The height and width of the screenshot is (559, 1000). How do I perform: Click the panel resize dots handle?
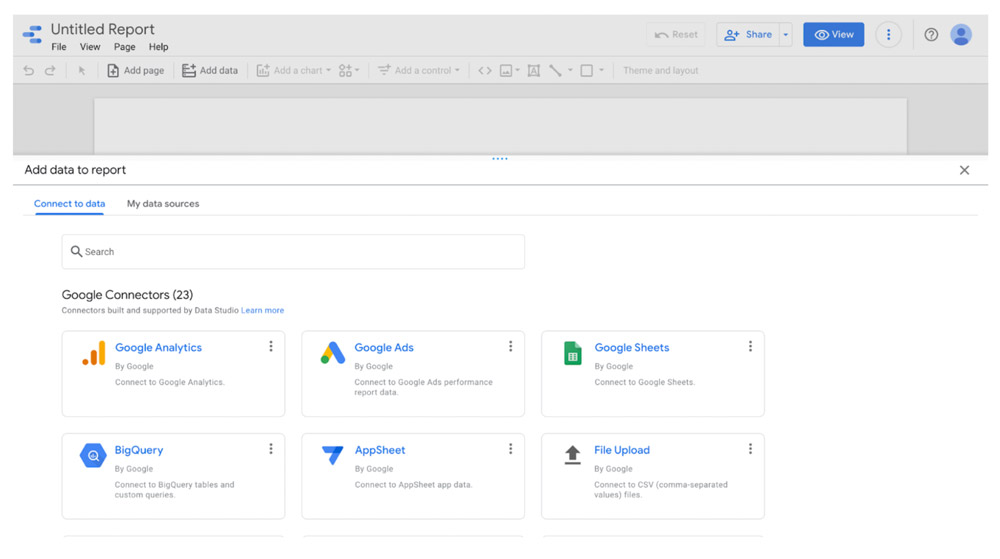(500, 159)
